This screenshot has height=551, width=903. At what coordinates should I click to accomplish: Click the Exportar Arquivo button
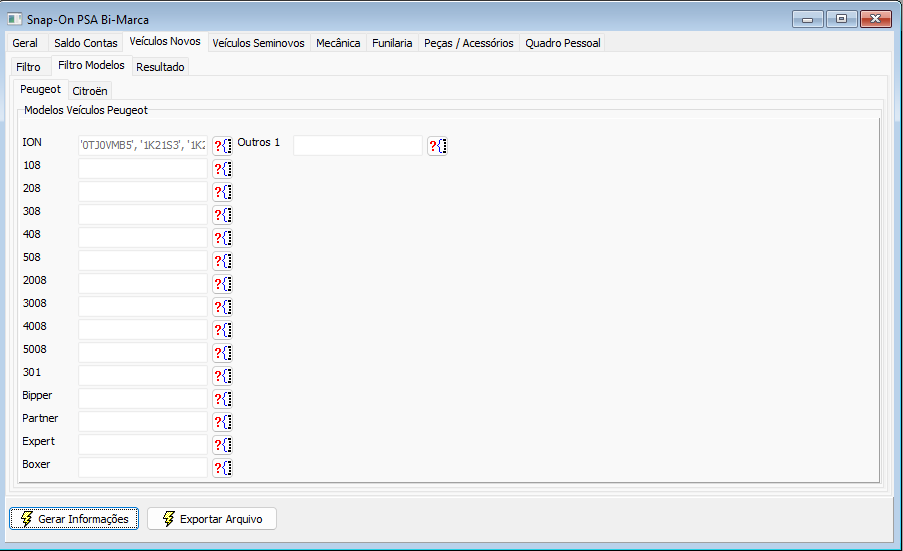[212, 519]
